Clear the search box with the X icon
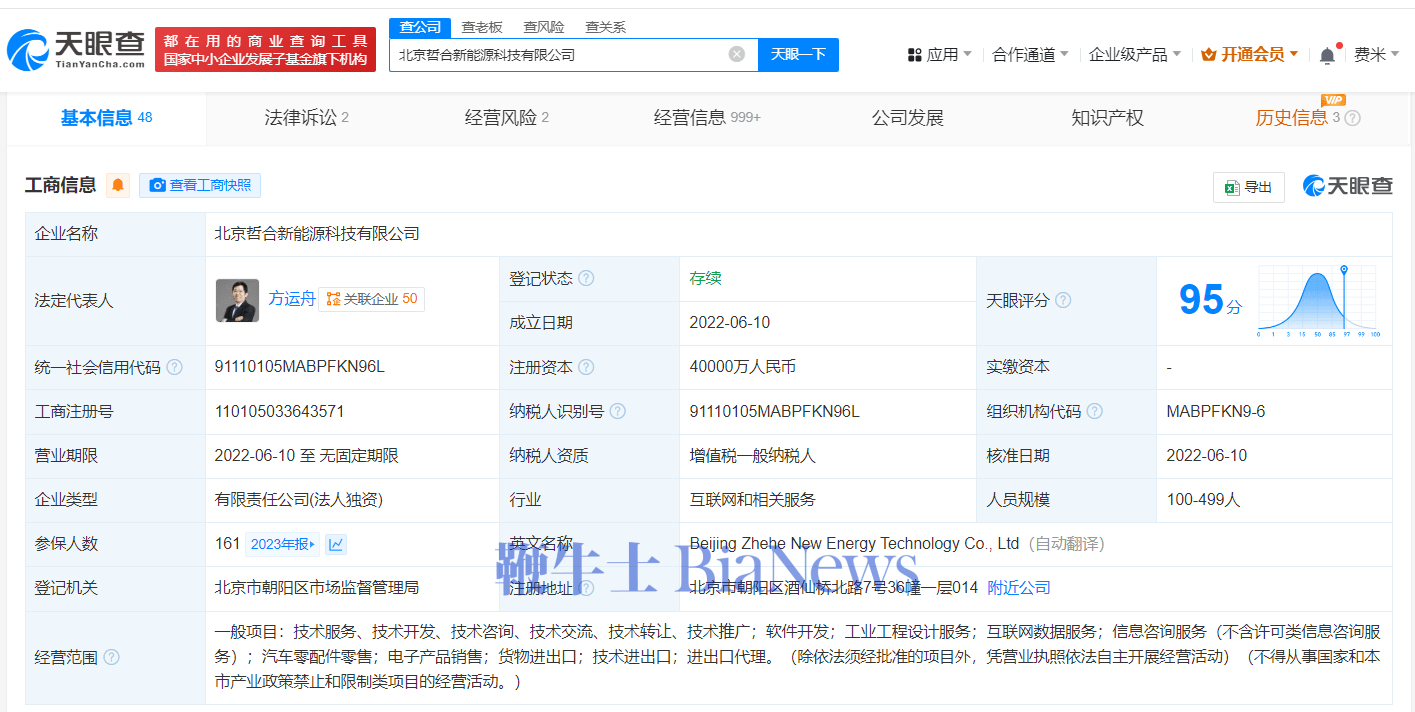Screen dimensions: 1415x712 pyautogui.click(x=737, y=54)
